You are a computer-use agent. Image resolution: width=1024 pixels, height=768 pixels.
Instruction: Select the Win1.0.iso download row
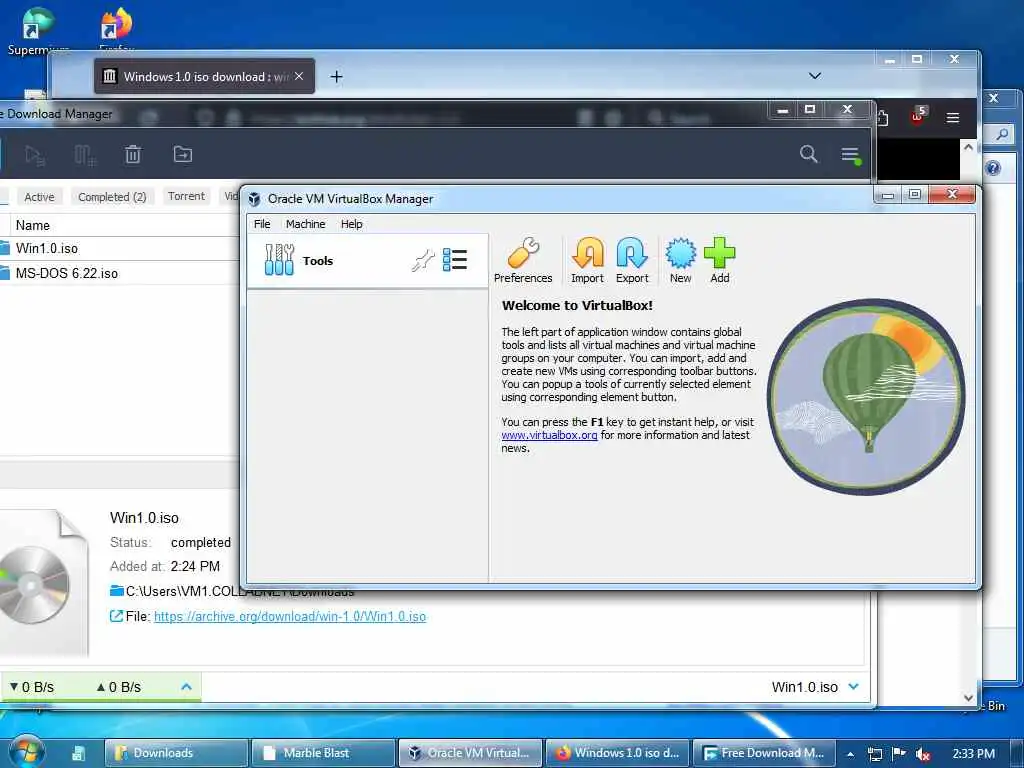120,249
